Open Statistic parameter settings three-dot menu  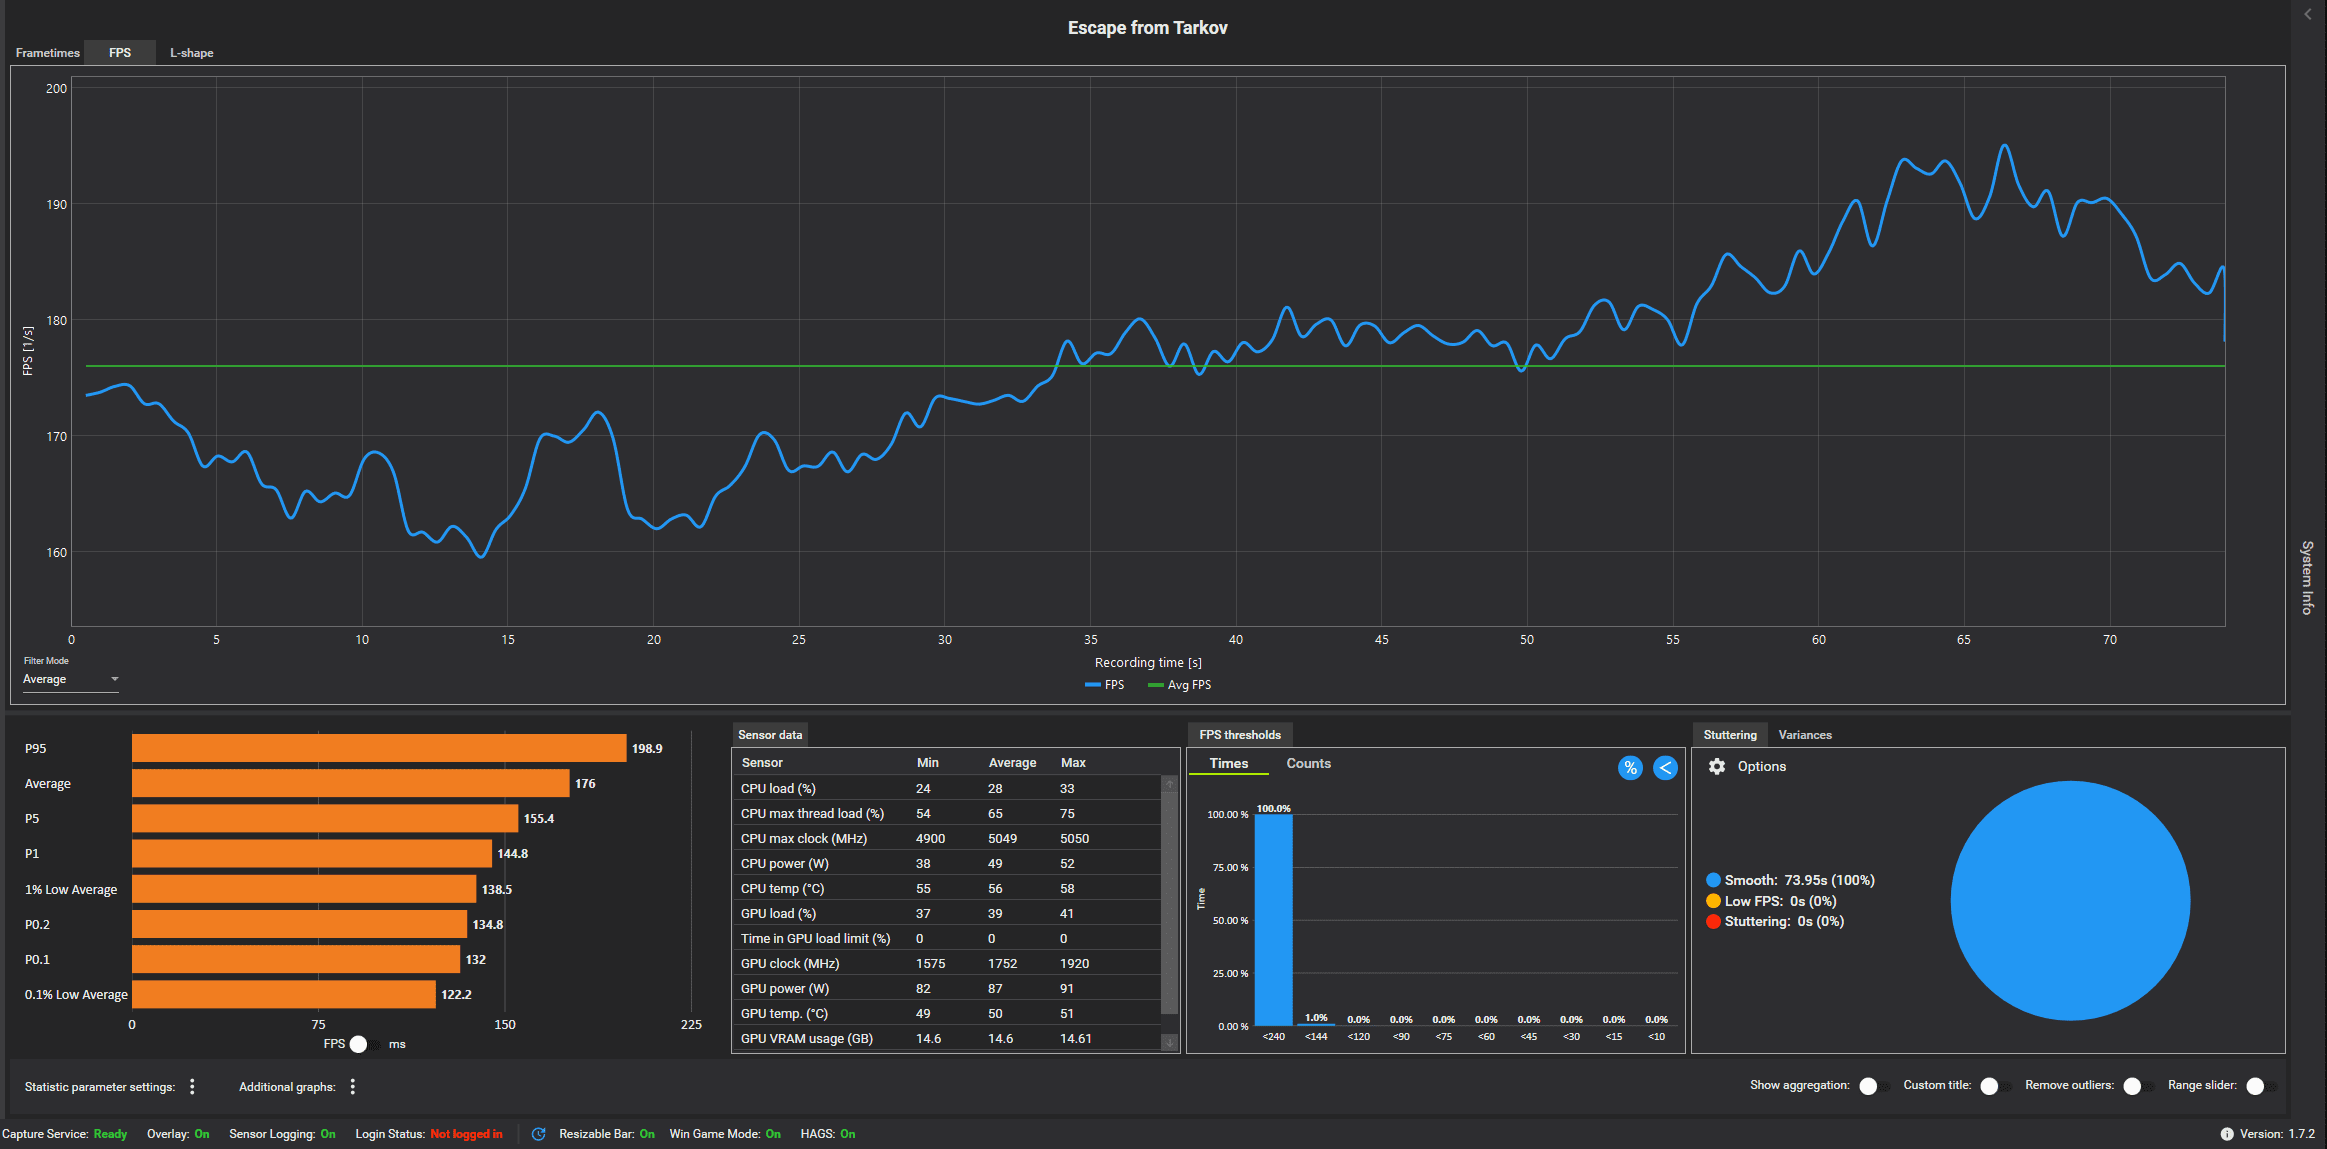[x=192, y=1087]
